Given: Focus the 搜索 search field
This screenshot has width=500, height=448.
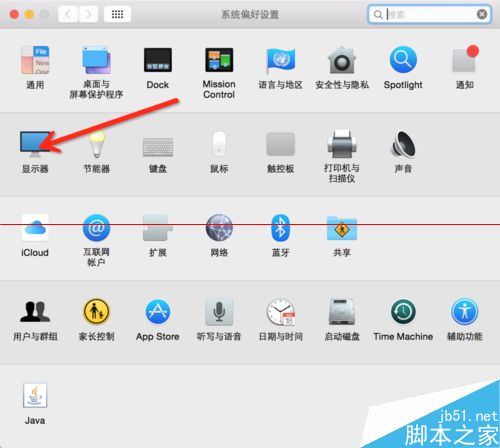Looking at the screenshot, I should [x=430, y=14].
